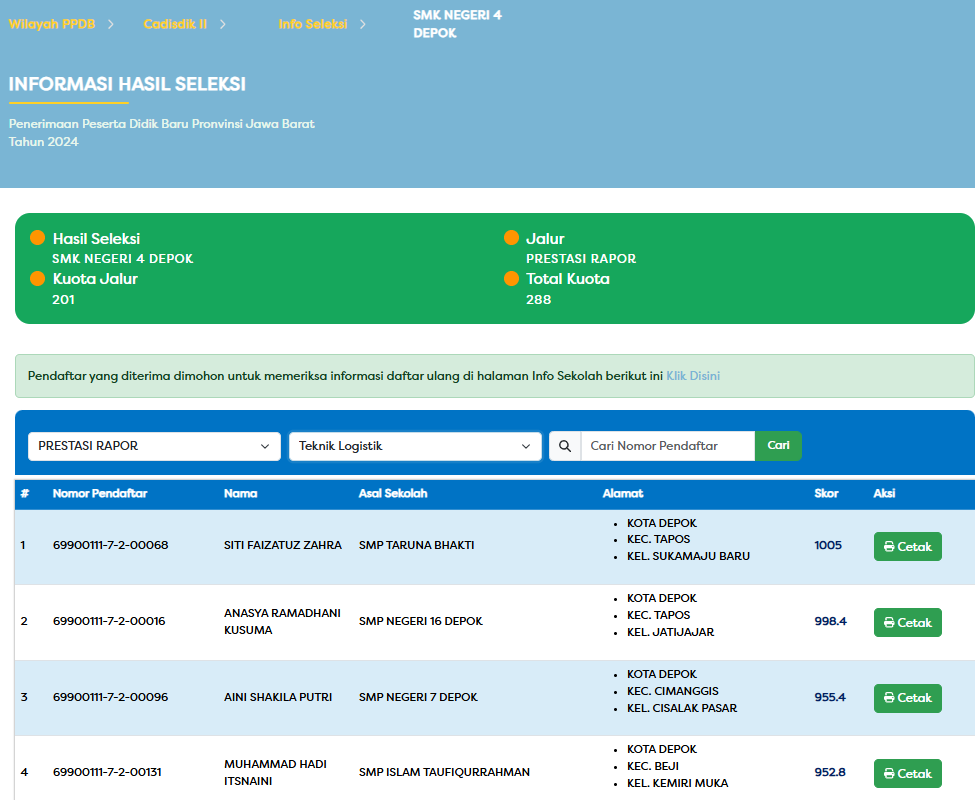The width and height of the screenshot is (975, 800).
Task: Open the Klik Disini link
Action: [x=692, y=376]
